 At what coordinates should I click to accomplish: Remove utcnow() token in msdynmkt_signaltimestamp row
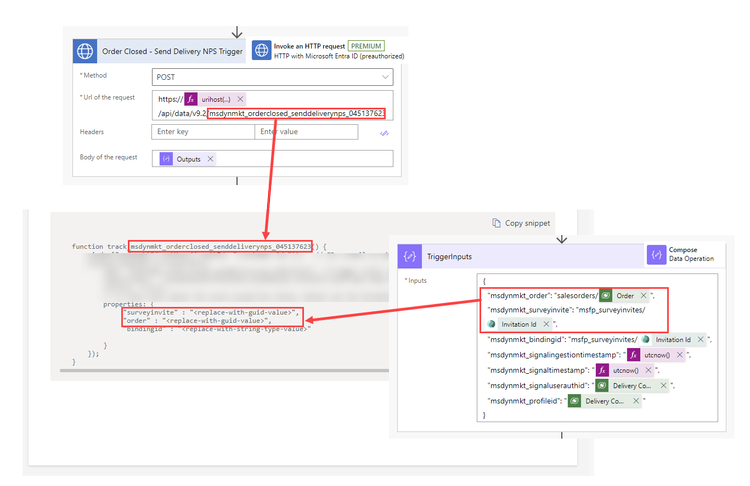pyautogui.click(x=648, y=370)
